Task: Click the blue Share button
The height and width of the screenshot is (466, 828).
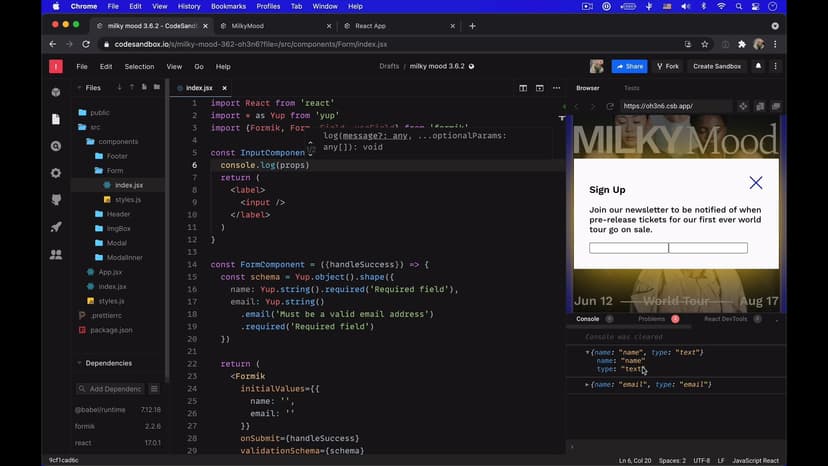Action: pos(629,67)
